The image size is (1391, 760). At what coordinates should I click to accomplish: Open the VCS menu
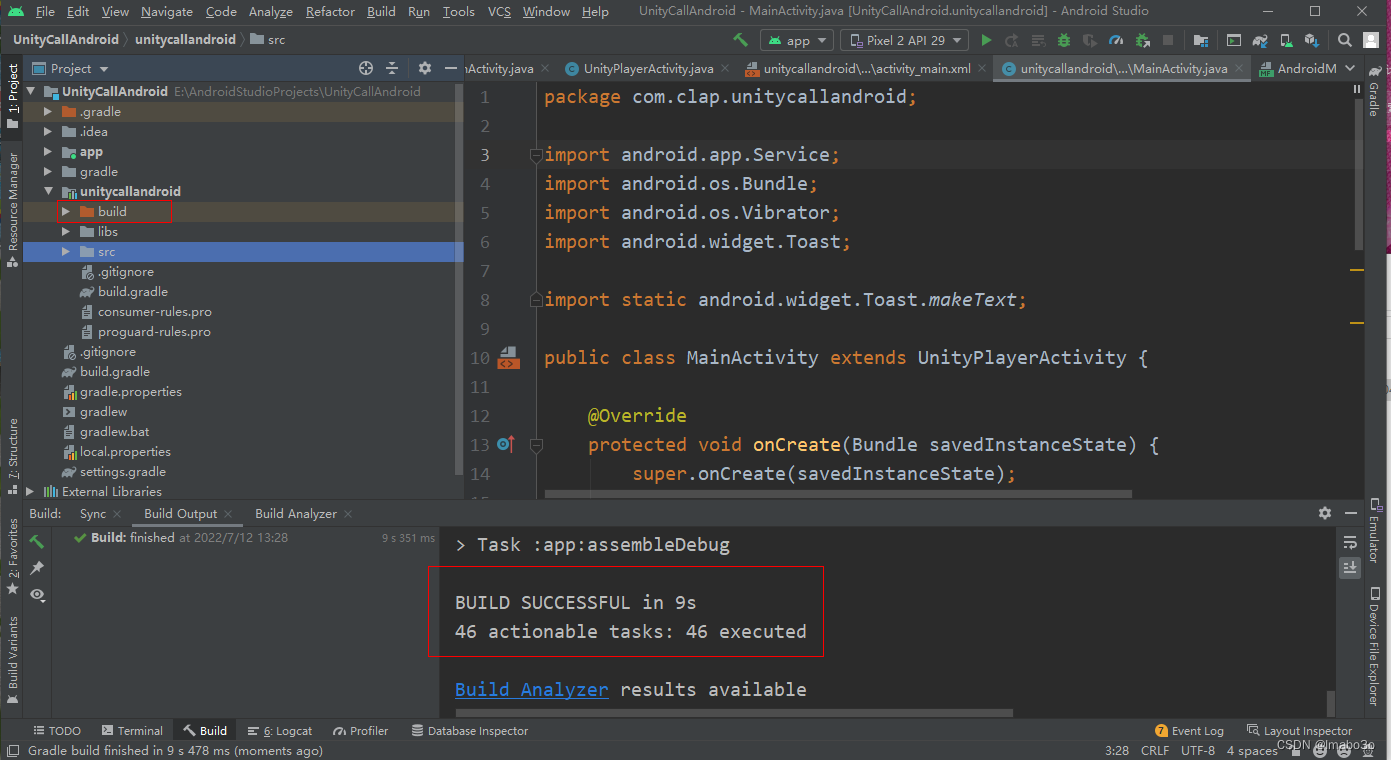[499, 12]
